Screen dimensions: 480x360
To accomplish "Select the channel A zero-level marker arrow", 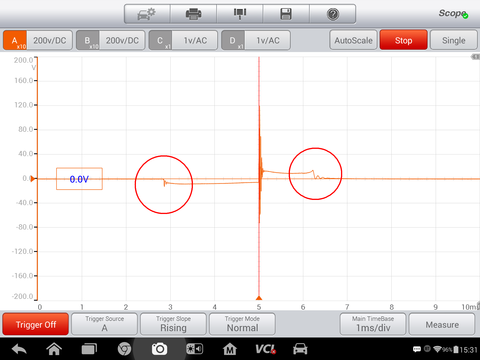I will pyautogui.click(x=32, y=179).
